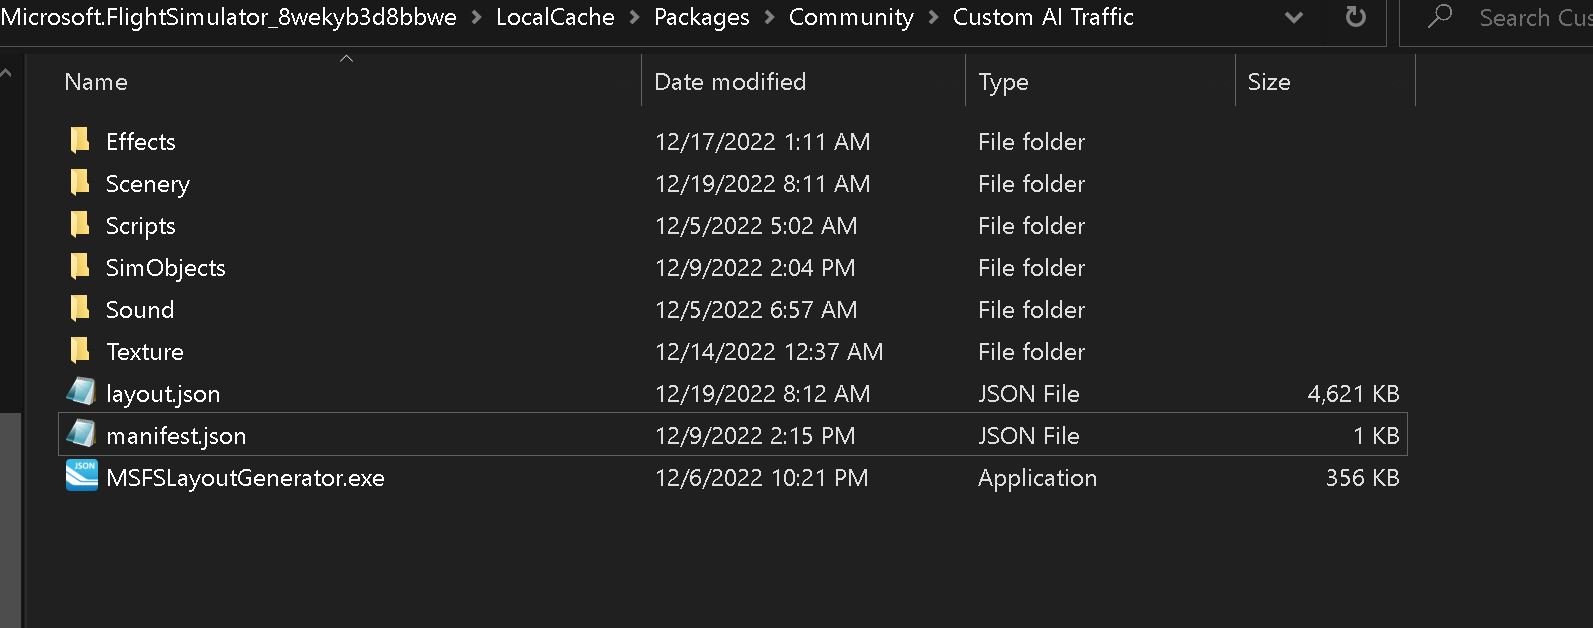The height and width of the screenshot is (628, 1593).
Task: Click the Scripts folder icon
Action: click(x=80, y=225)
